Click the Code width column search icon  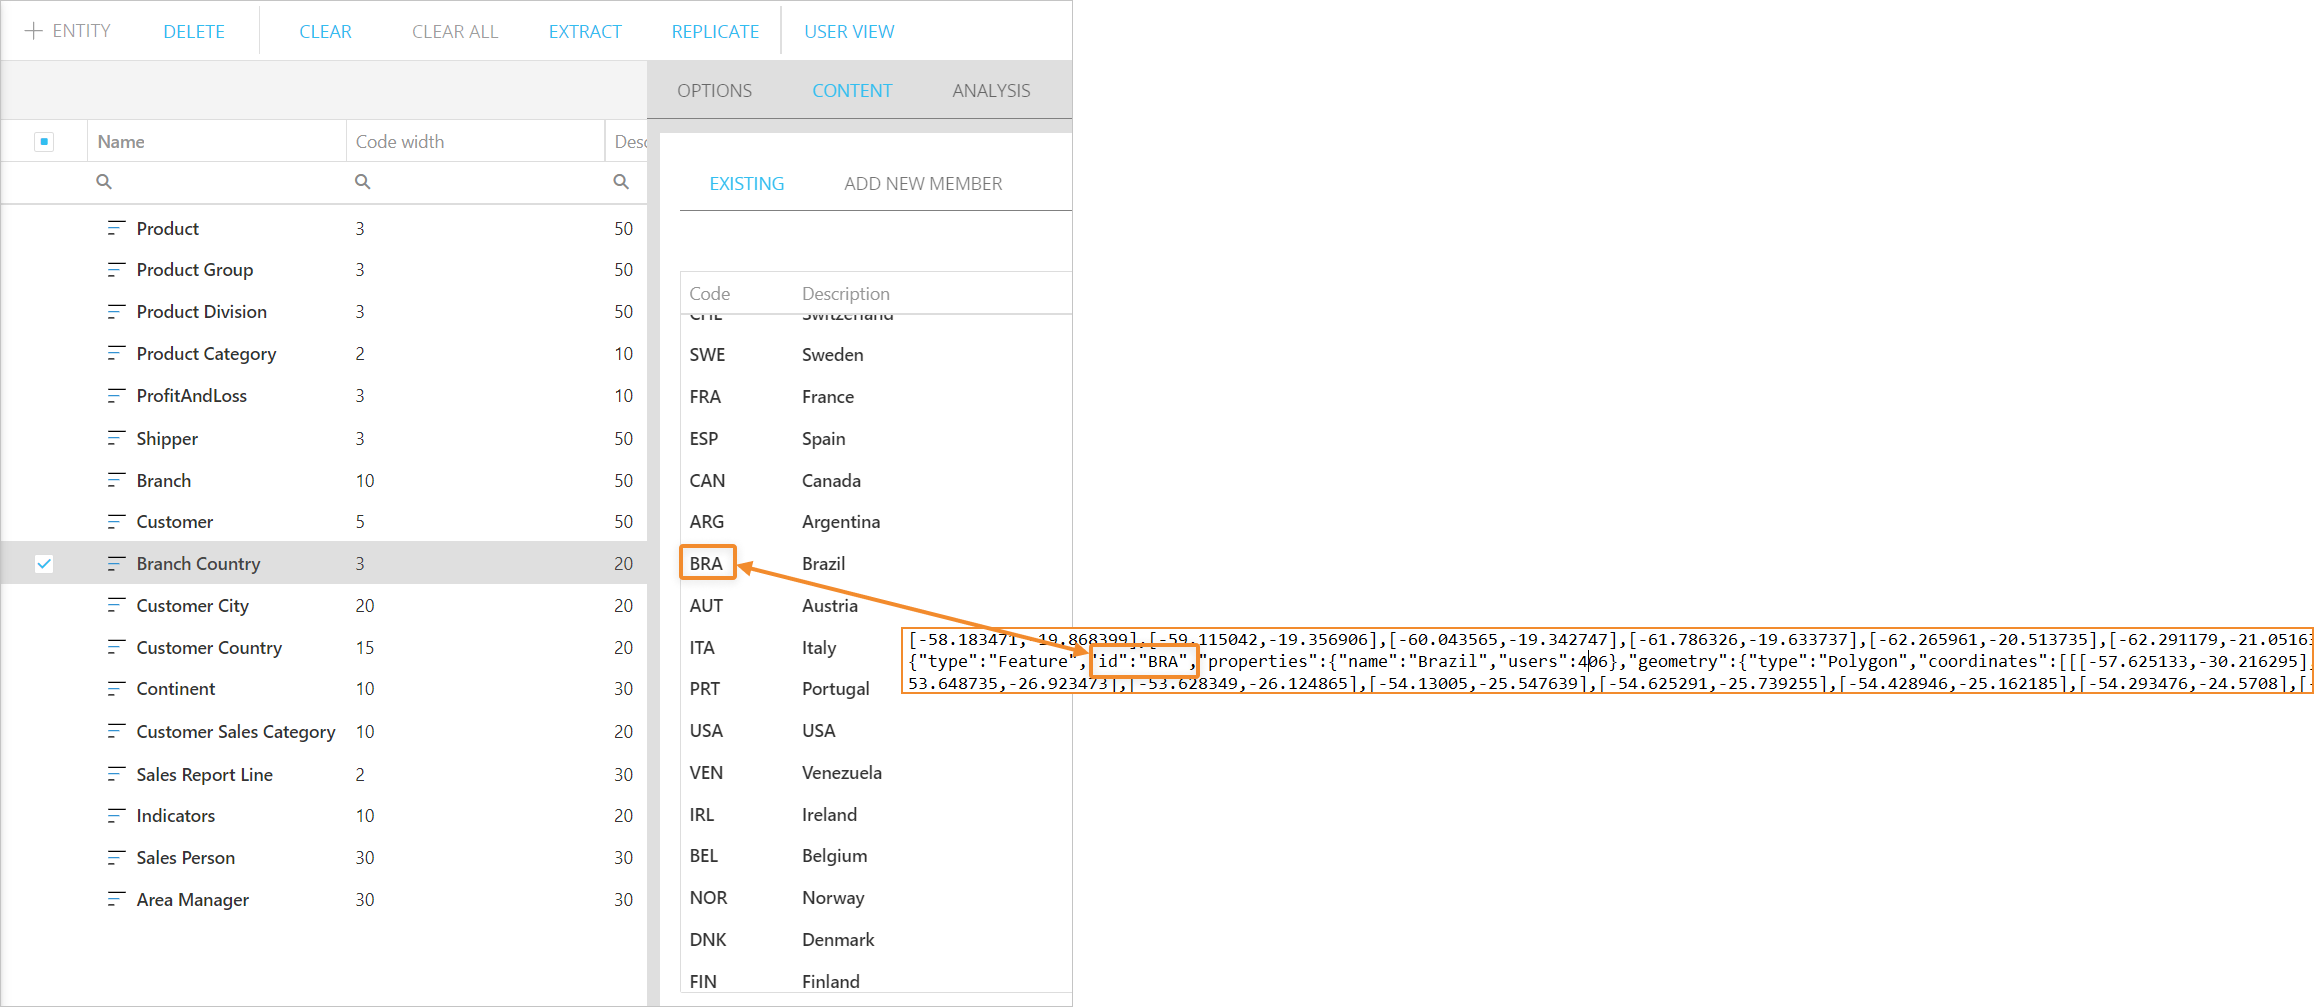coord(363,182)
